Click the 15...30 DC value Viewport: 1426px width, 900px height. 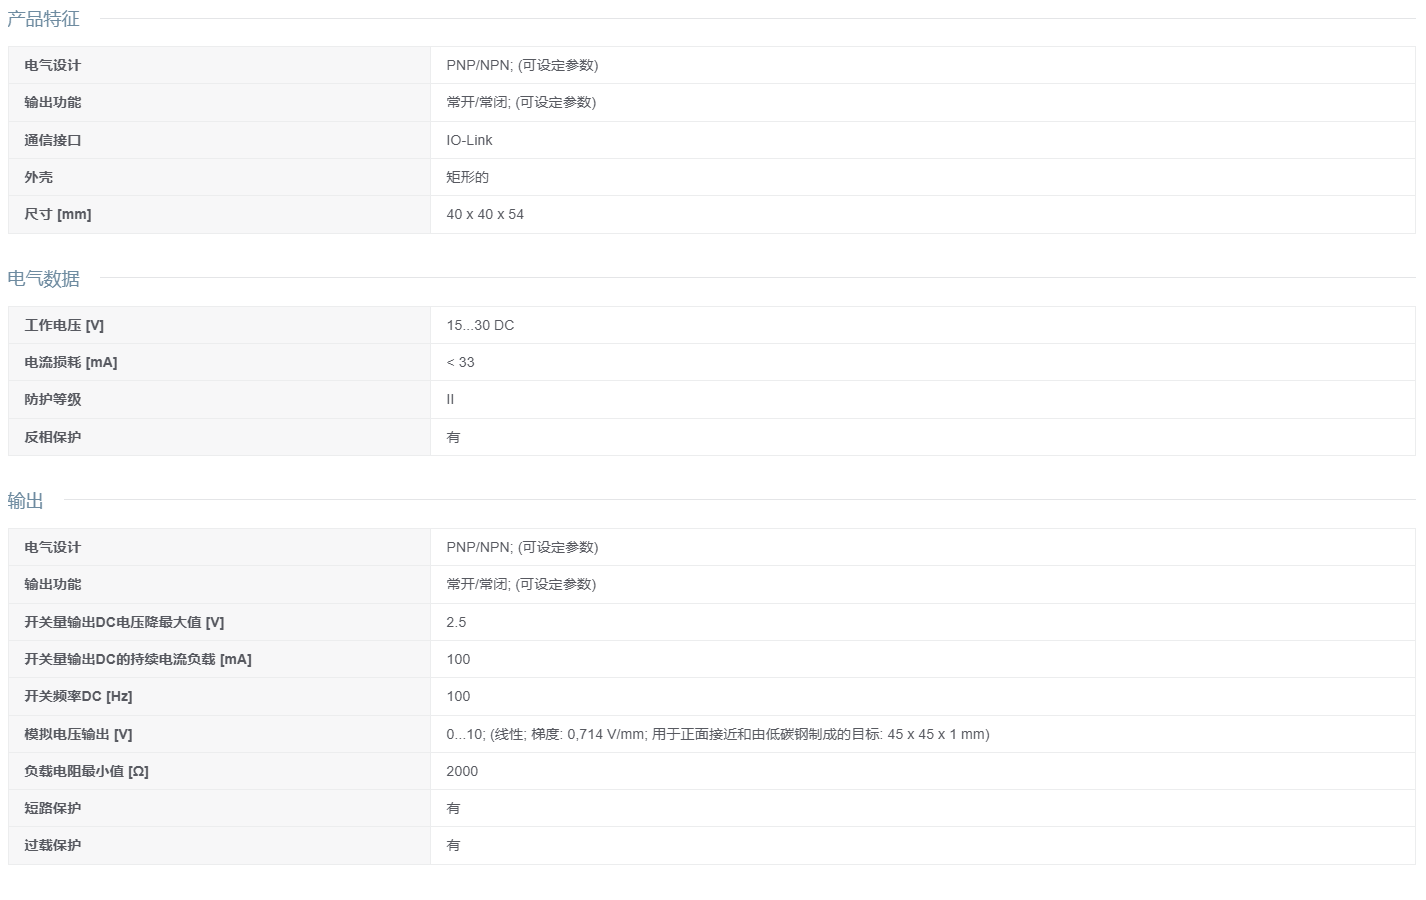480,325
